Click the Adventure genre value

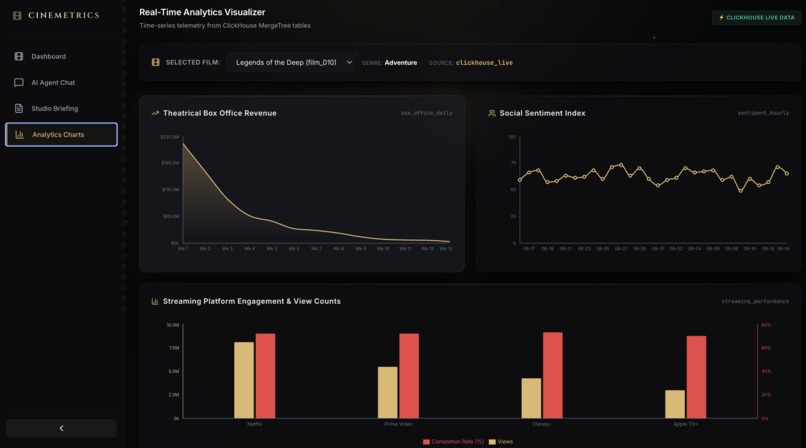(401, 63)
